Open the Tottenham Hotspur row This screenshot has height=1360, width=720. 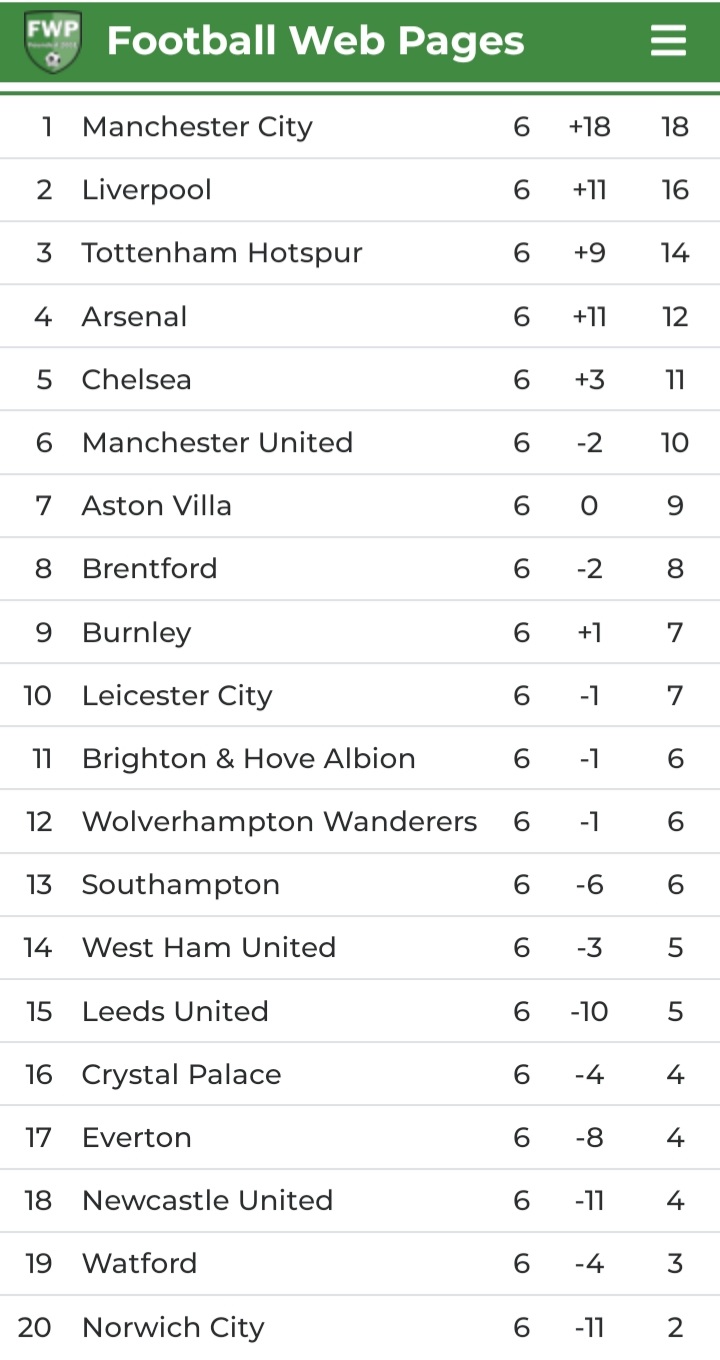[222, 253]
